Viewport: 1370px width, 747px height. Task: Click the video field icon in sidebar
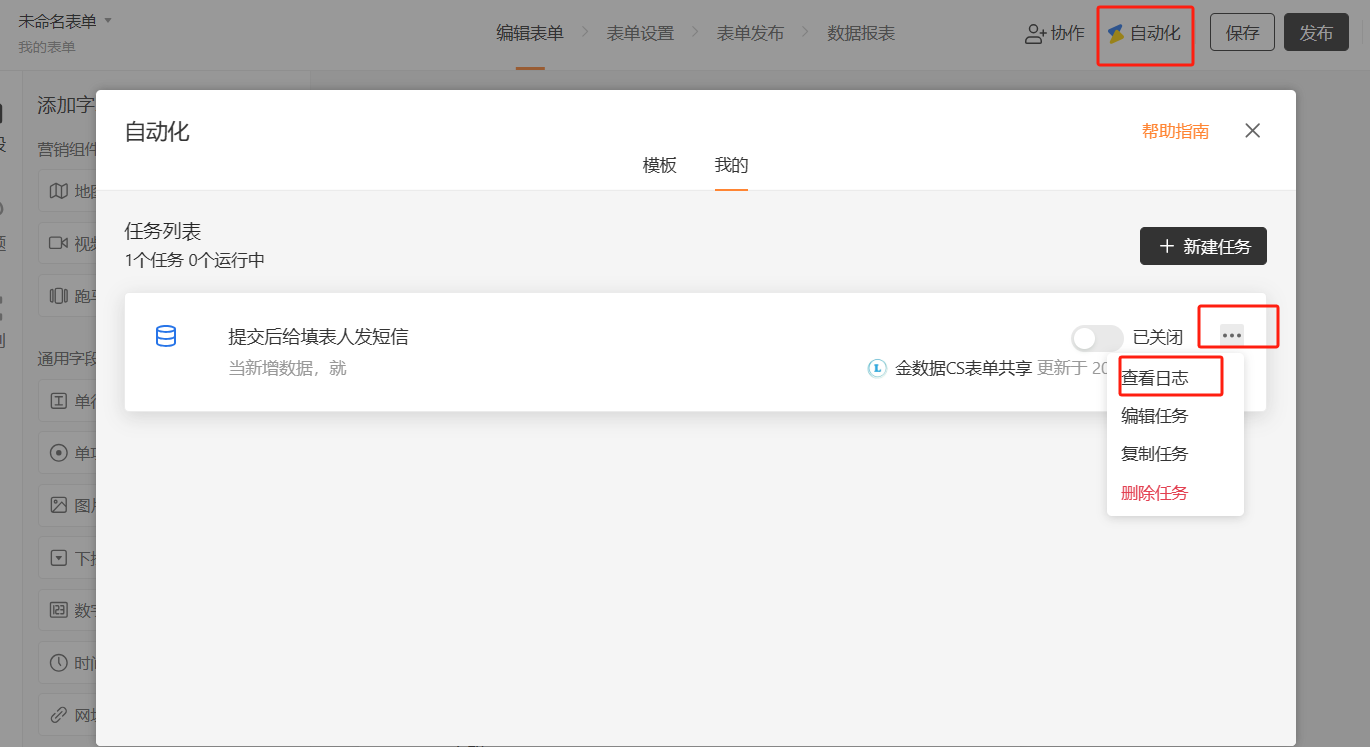pos(59,243)
